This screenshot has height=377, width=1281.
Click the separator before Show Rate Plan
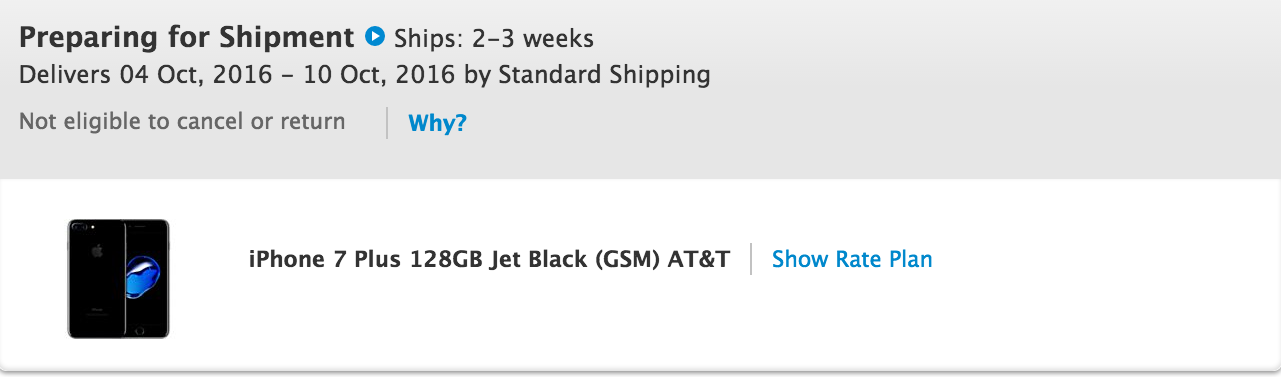pyautogui.click(x=751, y=259)
